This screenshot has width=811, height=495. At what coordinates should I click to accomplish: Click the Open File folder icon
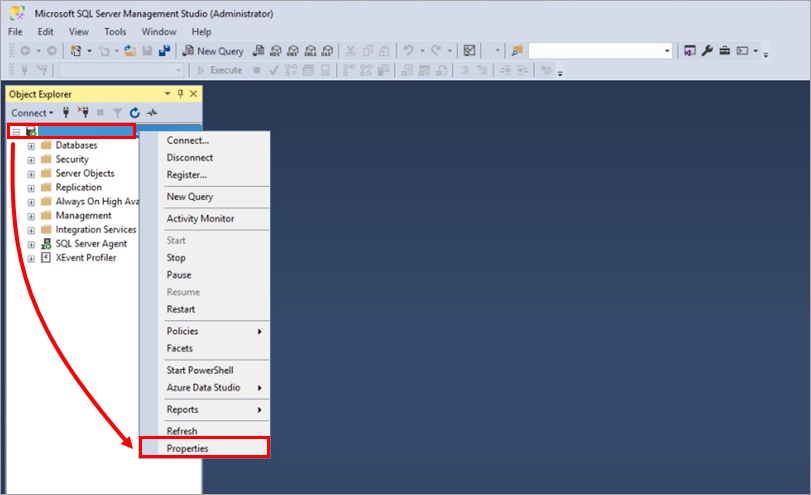coord(130,51)
